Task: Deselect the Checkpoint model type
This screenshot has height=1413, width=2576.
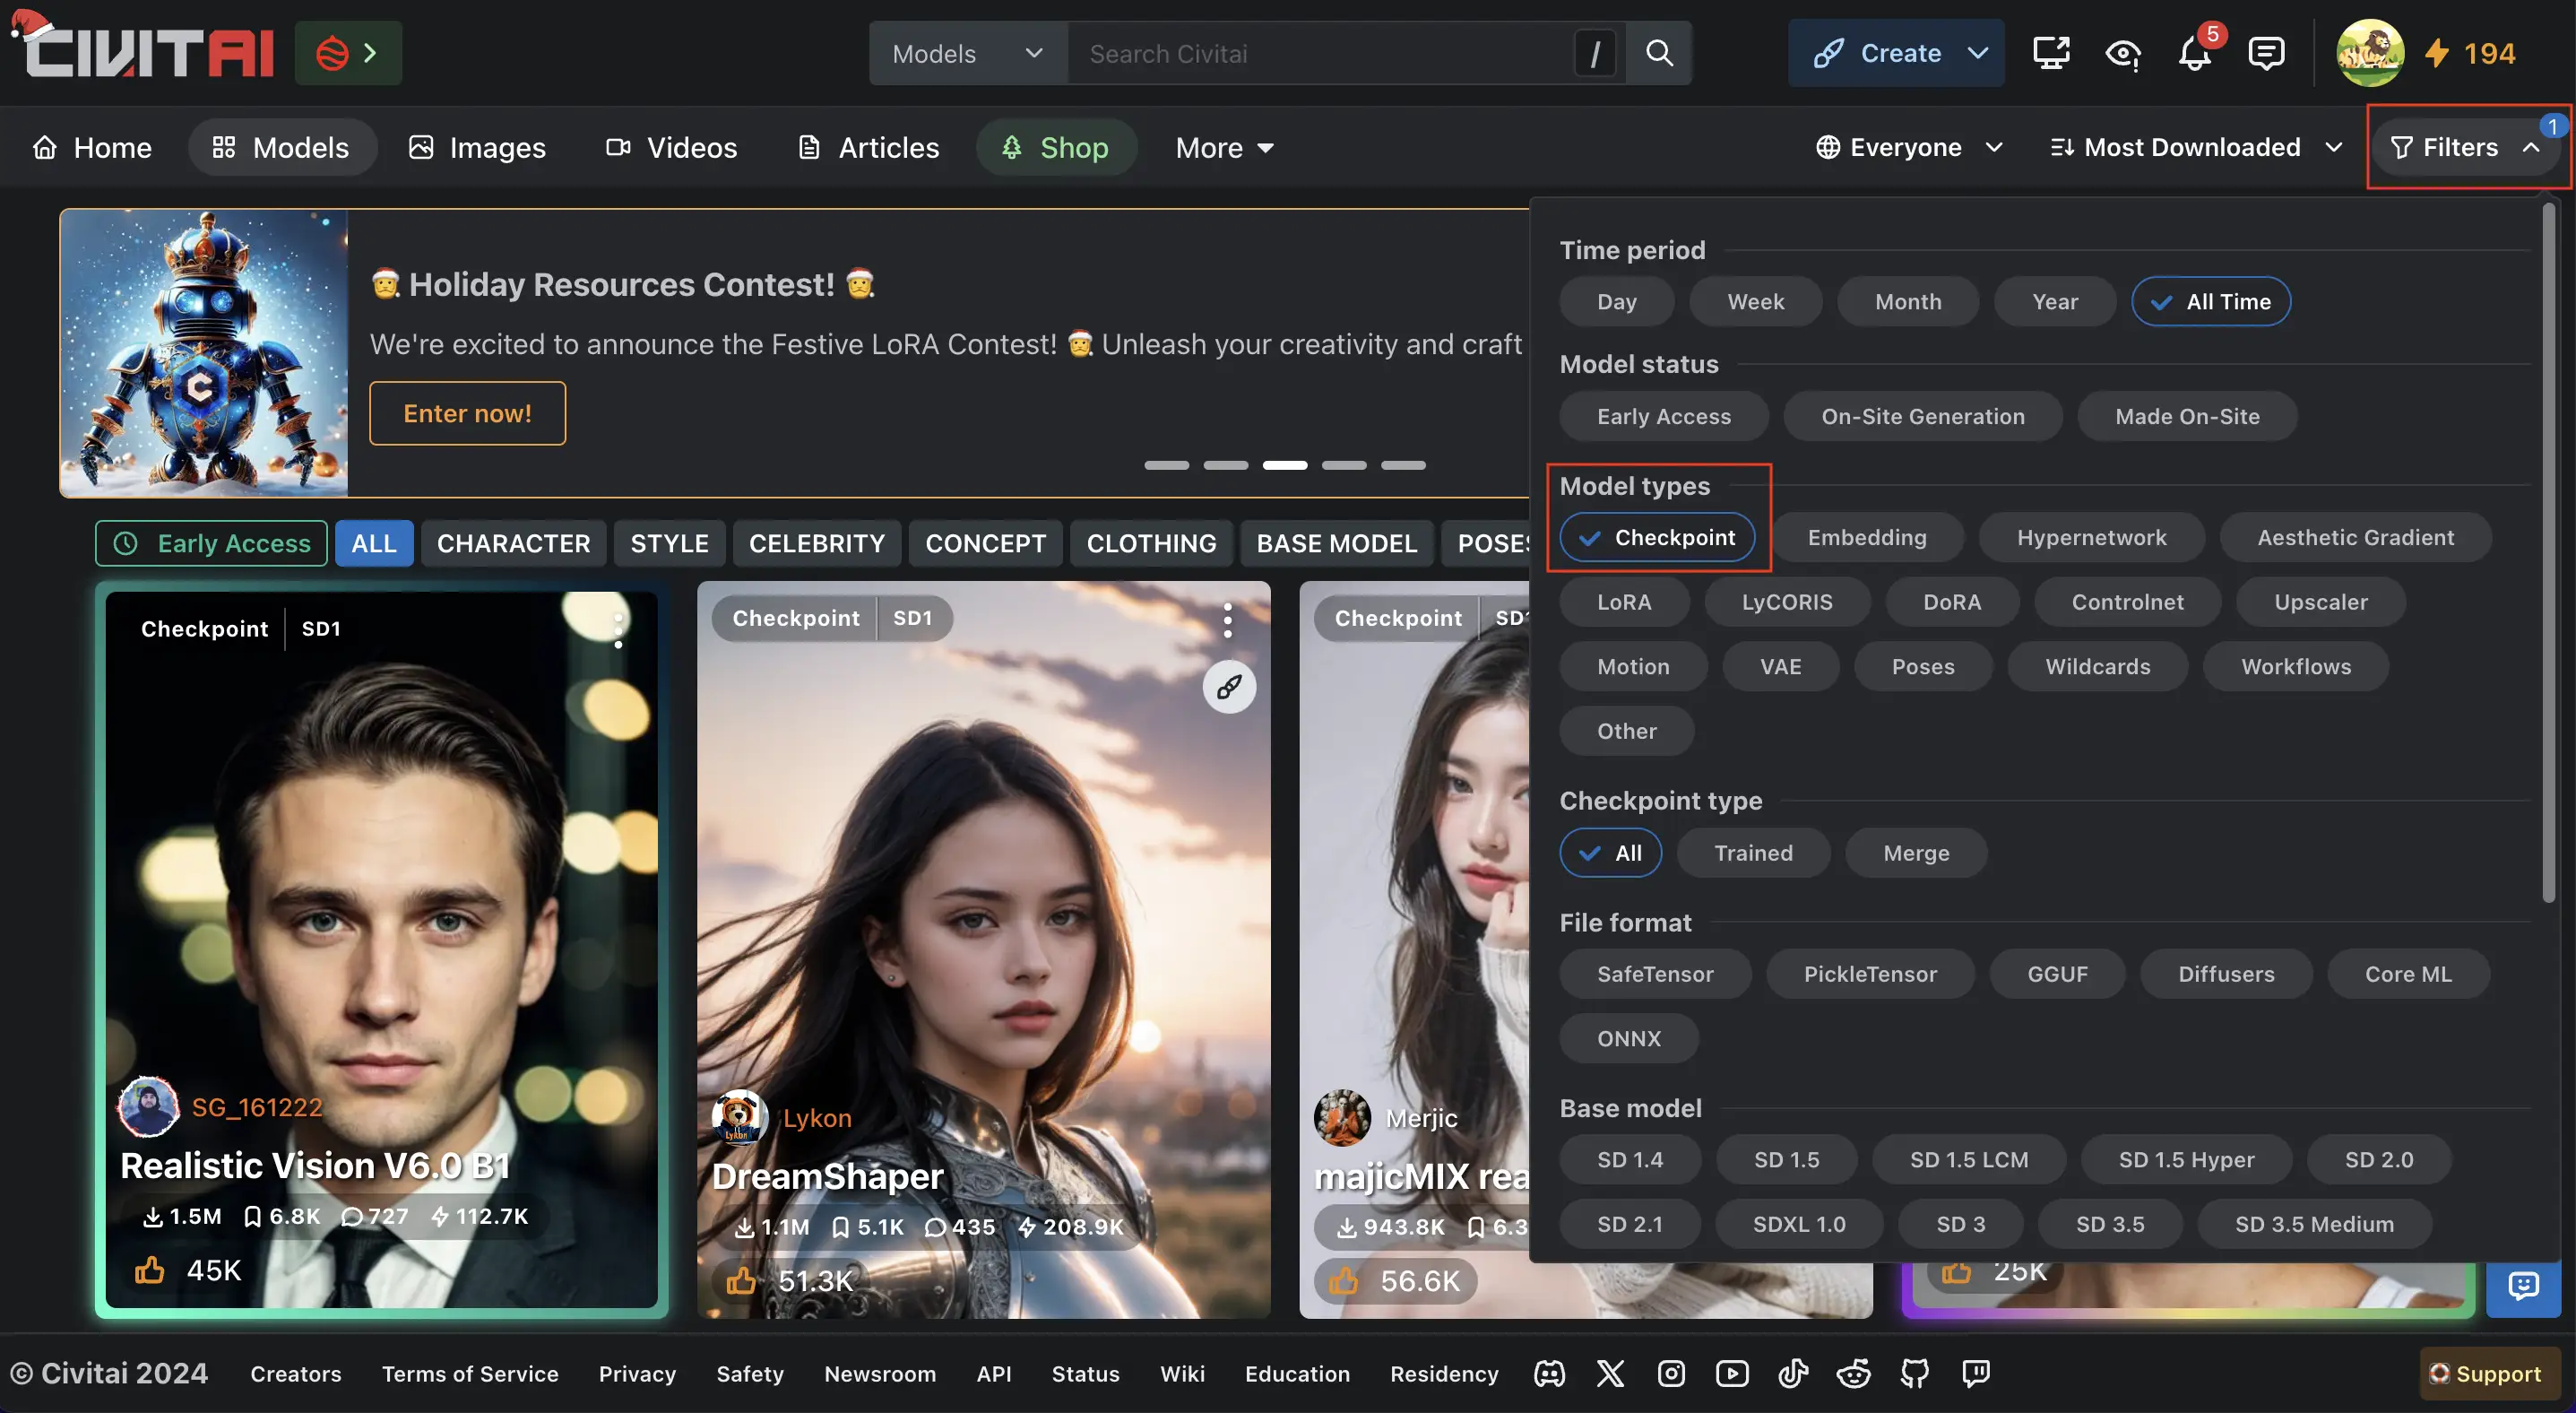Action: (x=1657, y=537)
